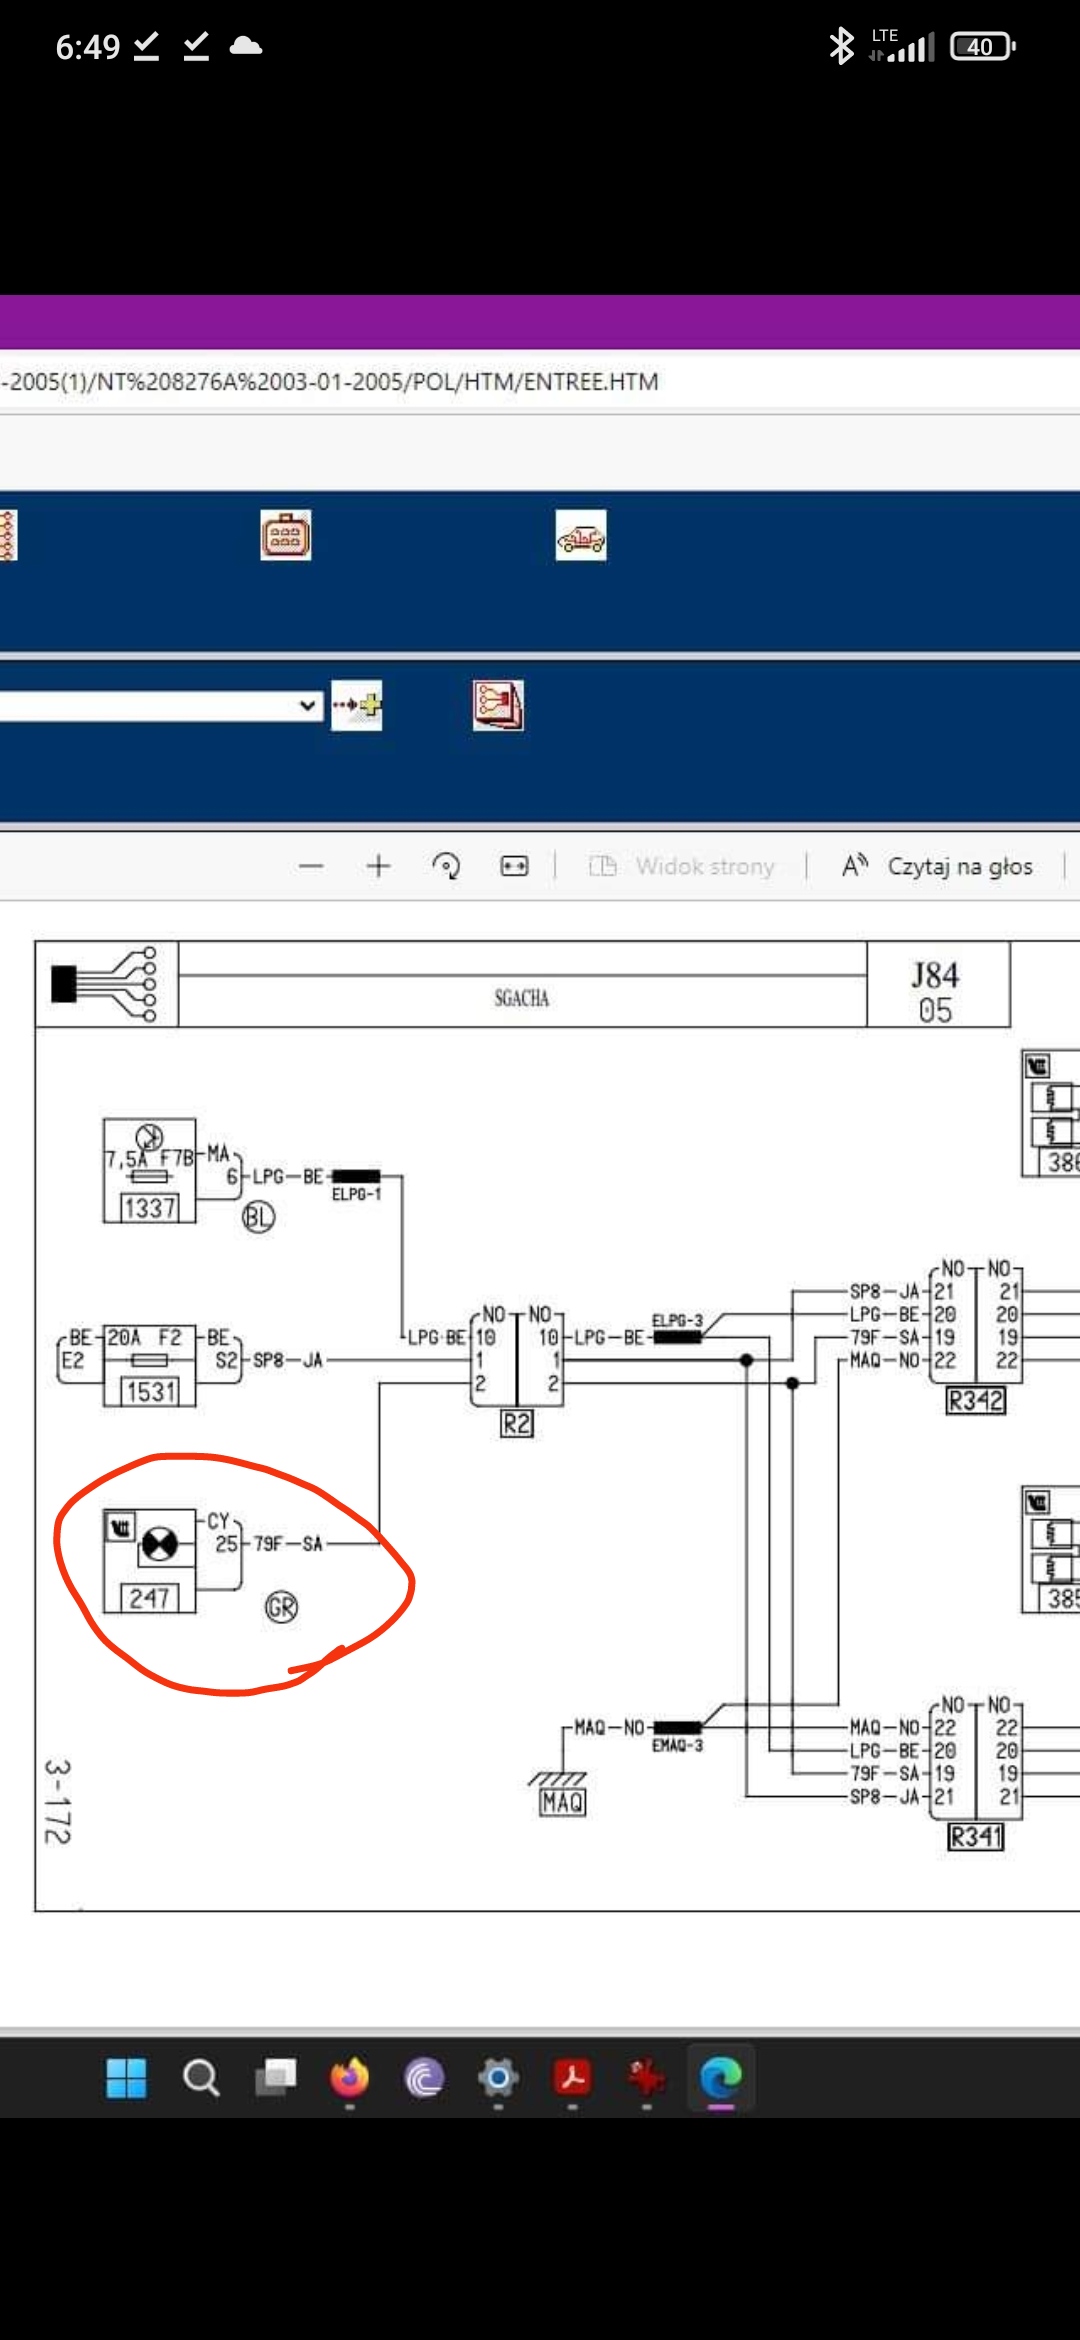Open Adobe Acrobat from the taskbar
Viewport: 1080px width, 2340px height.
573,2078
